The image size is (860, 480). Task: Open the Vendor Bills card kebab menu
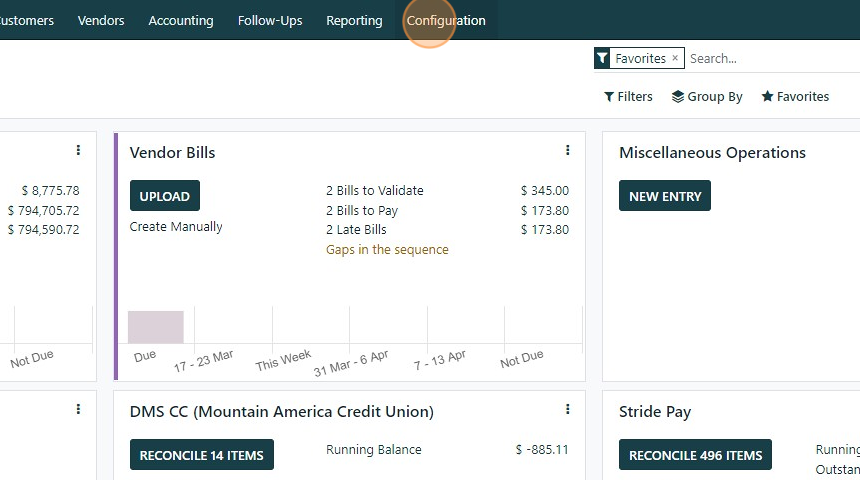click(x=567, y=151)
